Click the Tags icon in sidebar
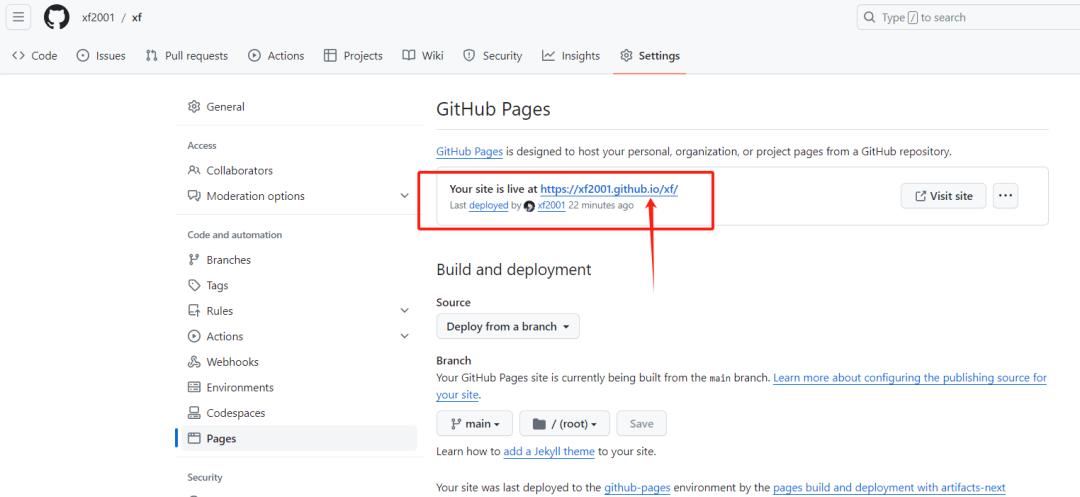This screenshot has width=1080, height=497. pyautogui.click(x=194, y=286)
